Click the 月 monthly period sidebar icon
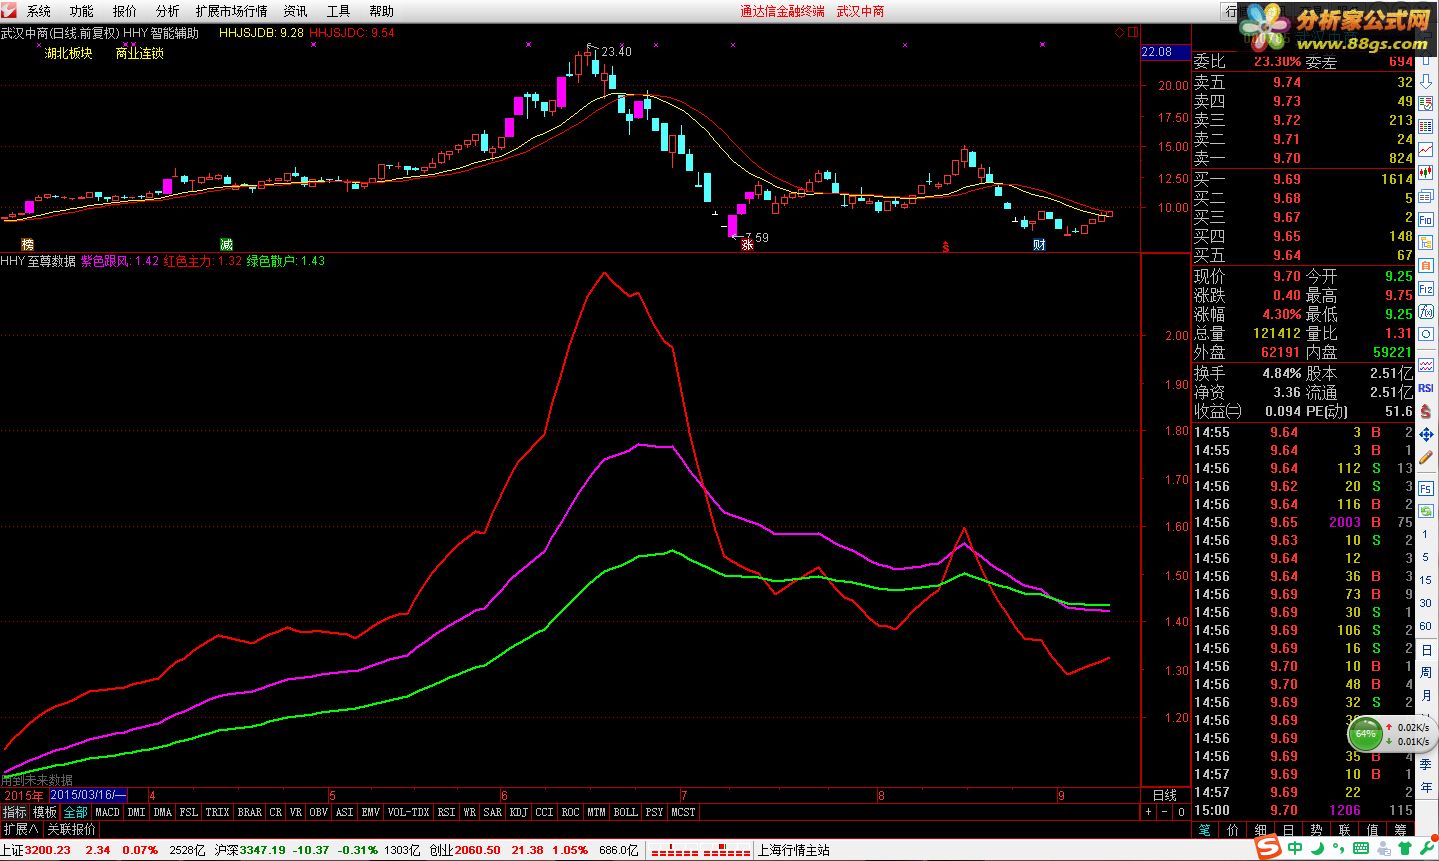Image resolution: width=1439 pixels, height=861 pixels. [x=1426, y=695]
